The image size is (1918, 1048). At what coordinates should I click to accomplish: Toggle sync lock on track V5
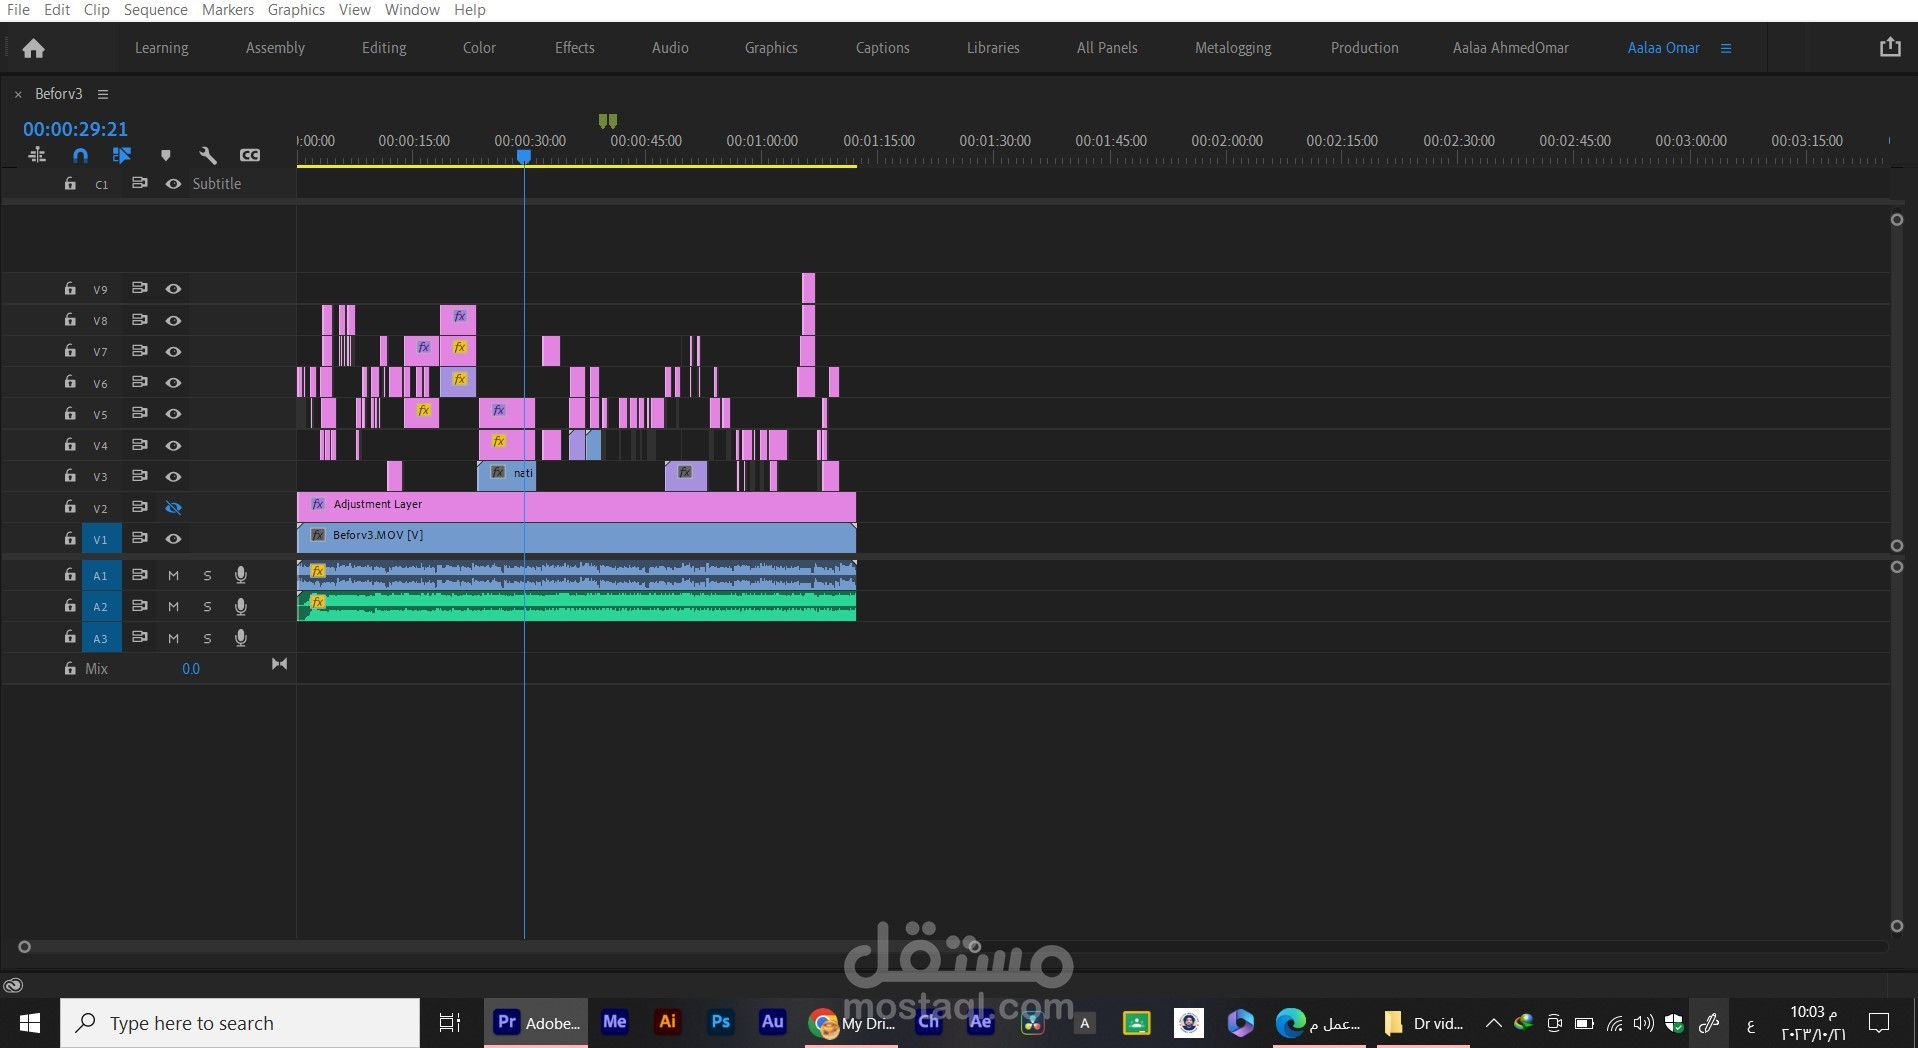[140, 413]
